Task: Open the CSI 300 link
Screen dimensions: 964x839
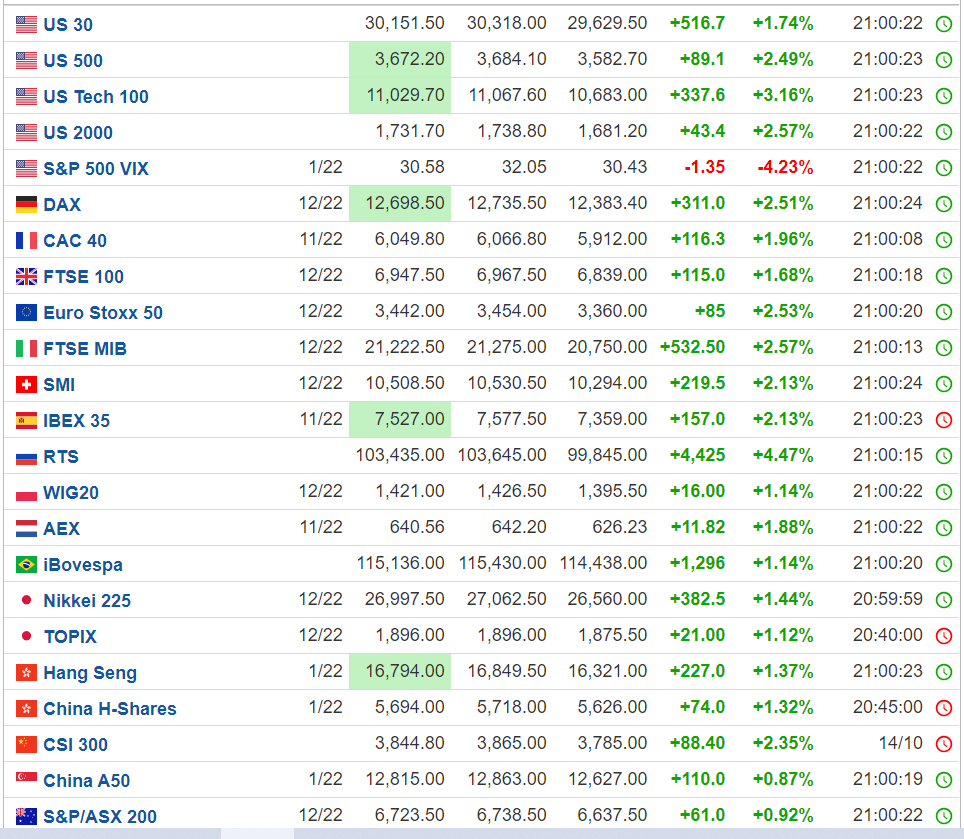Action: click(76, 745)
